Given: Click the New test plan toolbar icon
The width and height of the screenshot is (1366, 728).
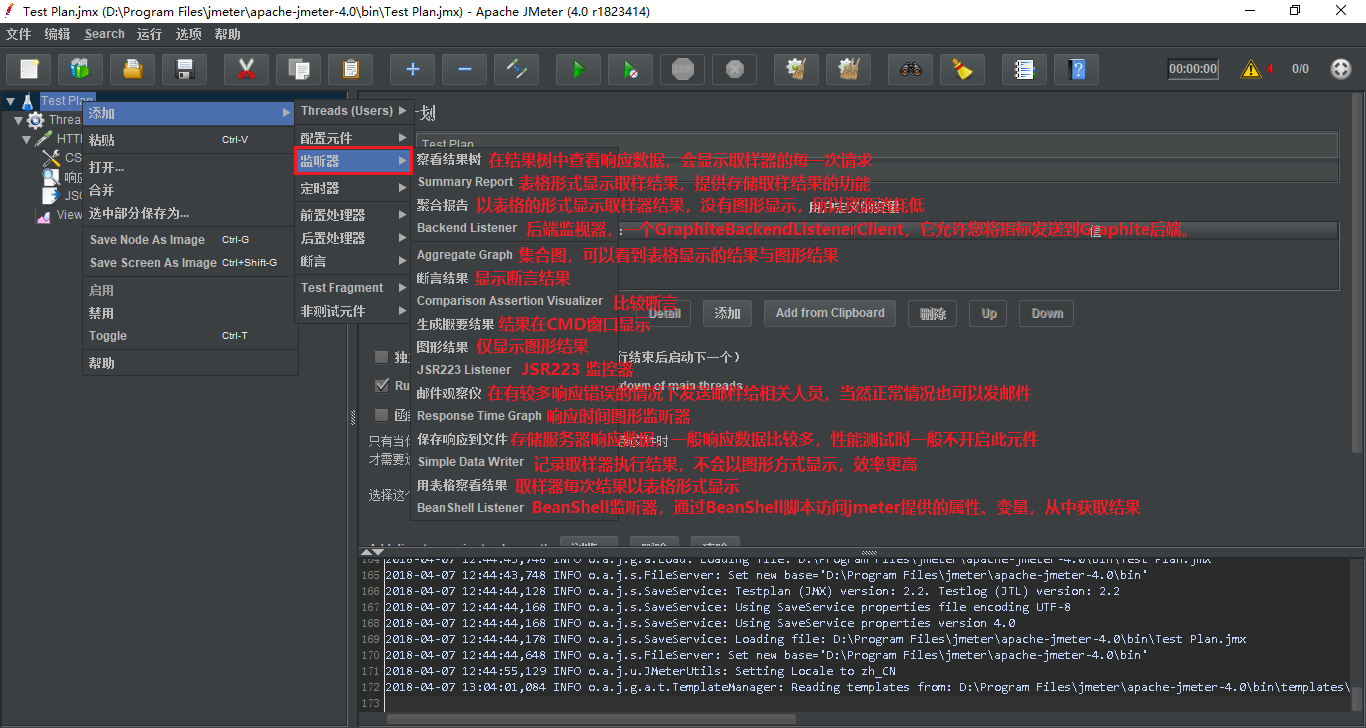Looking at the screenshot, I should click(x=29, y=69).
